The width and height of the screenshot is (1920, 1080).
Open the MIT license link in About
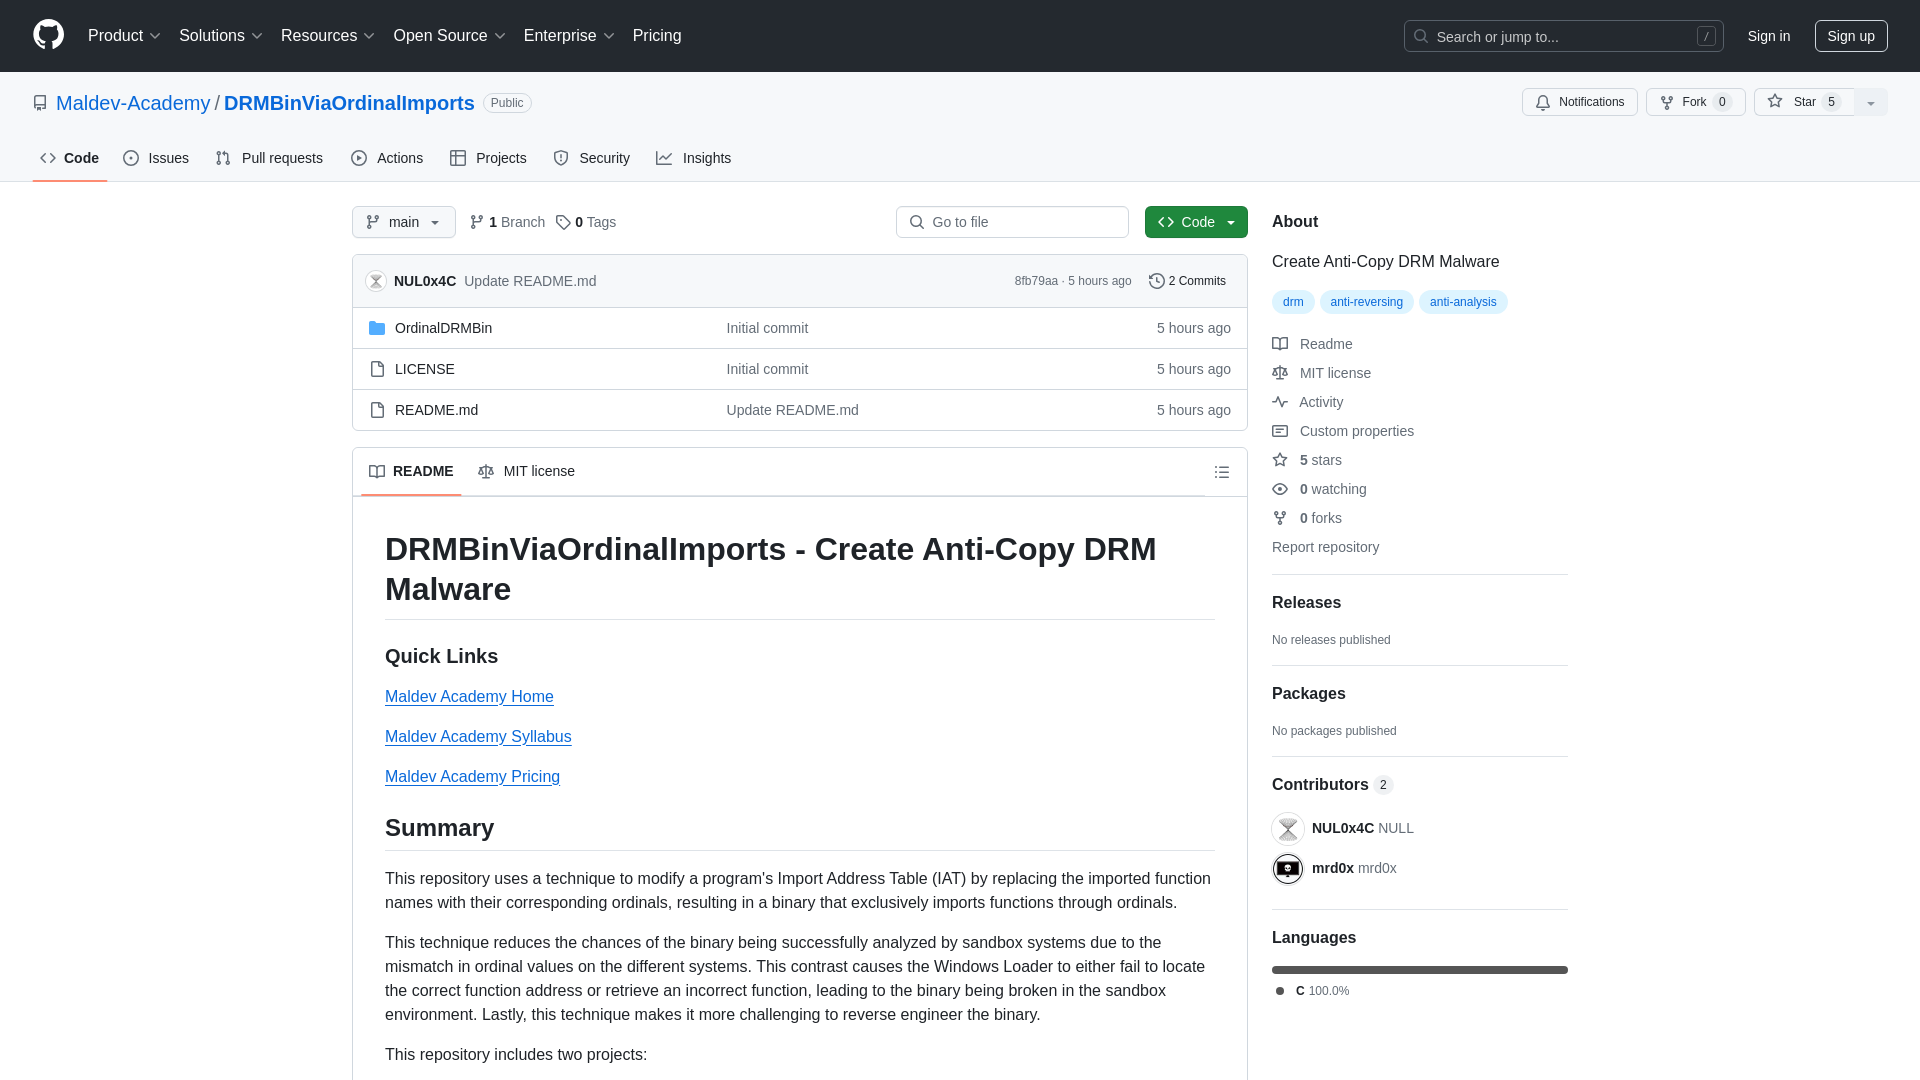coord(1322,373)
